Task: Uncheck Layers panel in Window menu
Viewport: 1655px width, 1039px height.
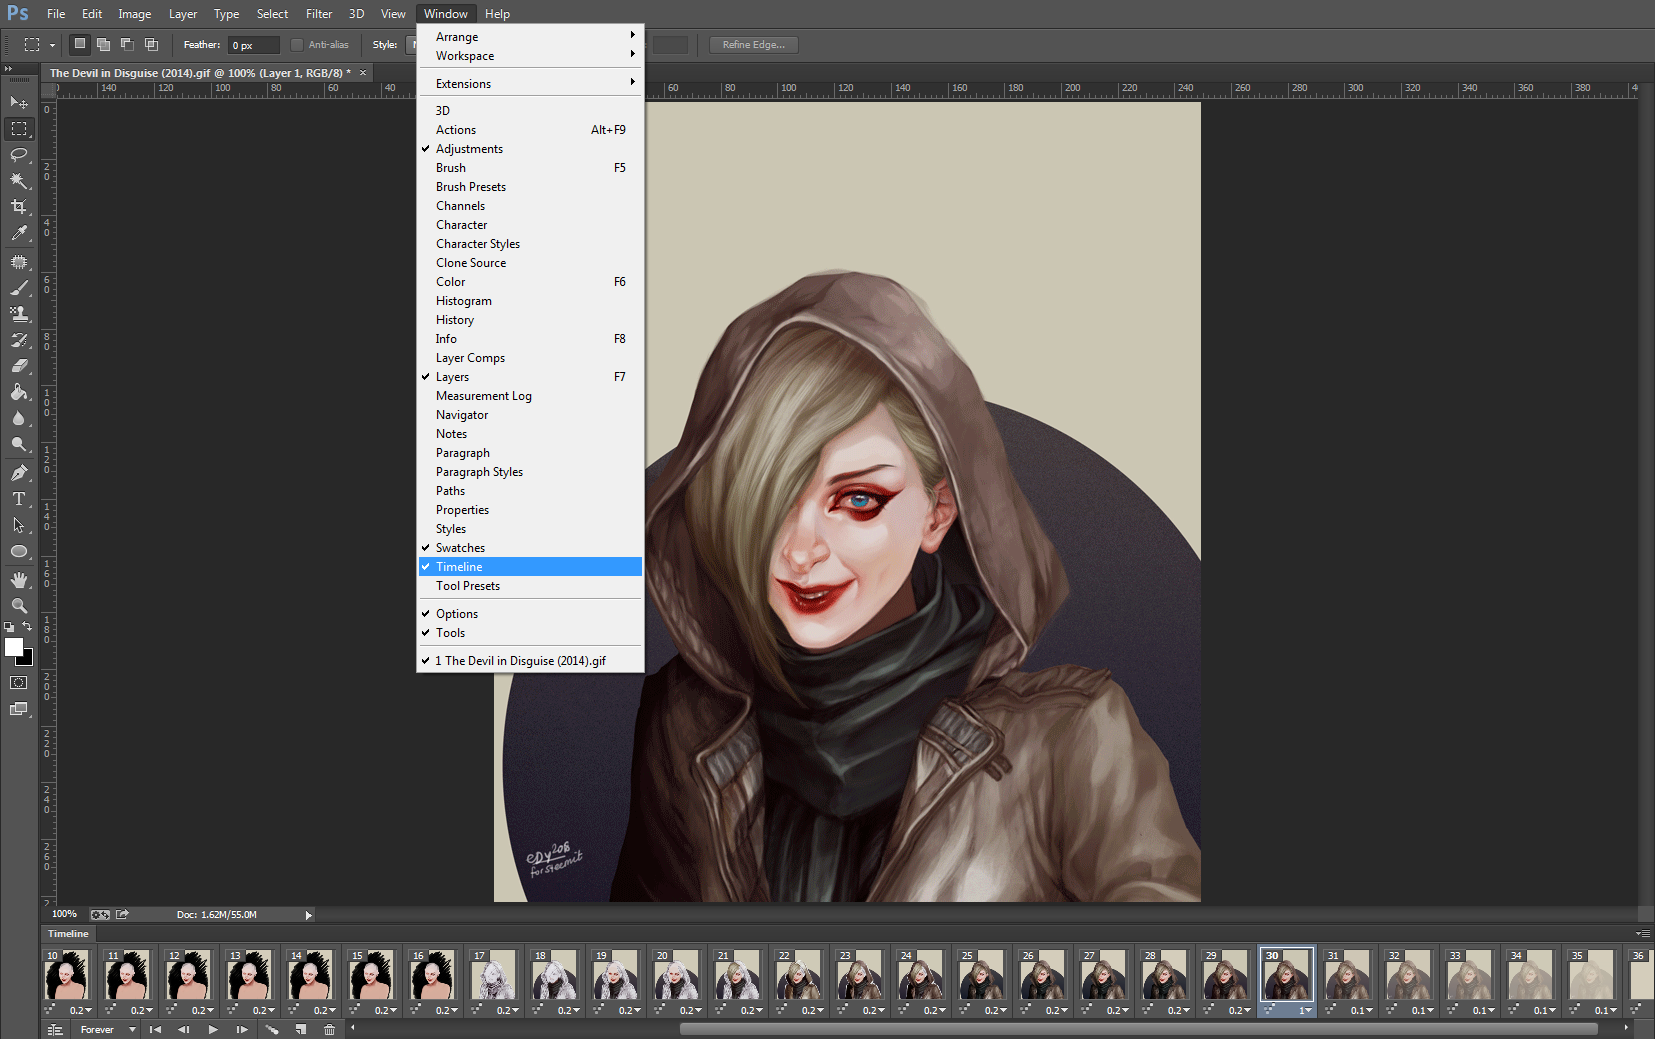Action: click(x=530, y=377)
